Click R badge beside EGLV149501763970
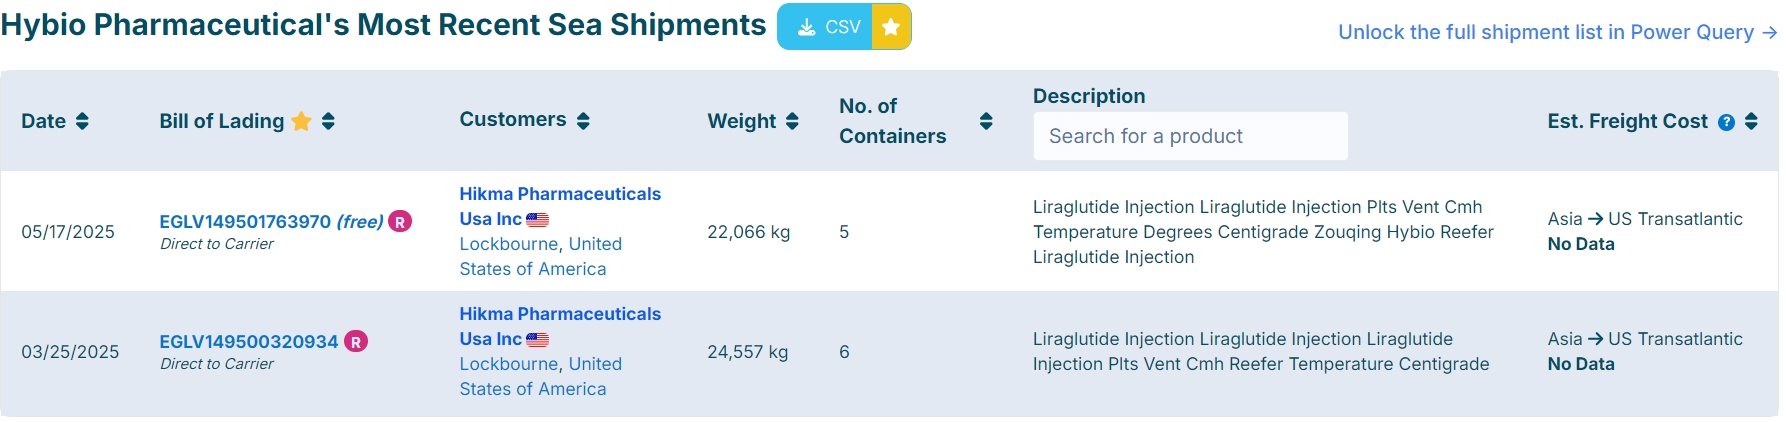 coord(400,221)
